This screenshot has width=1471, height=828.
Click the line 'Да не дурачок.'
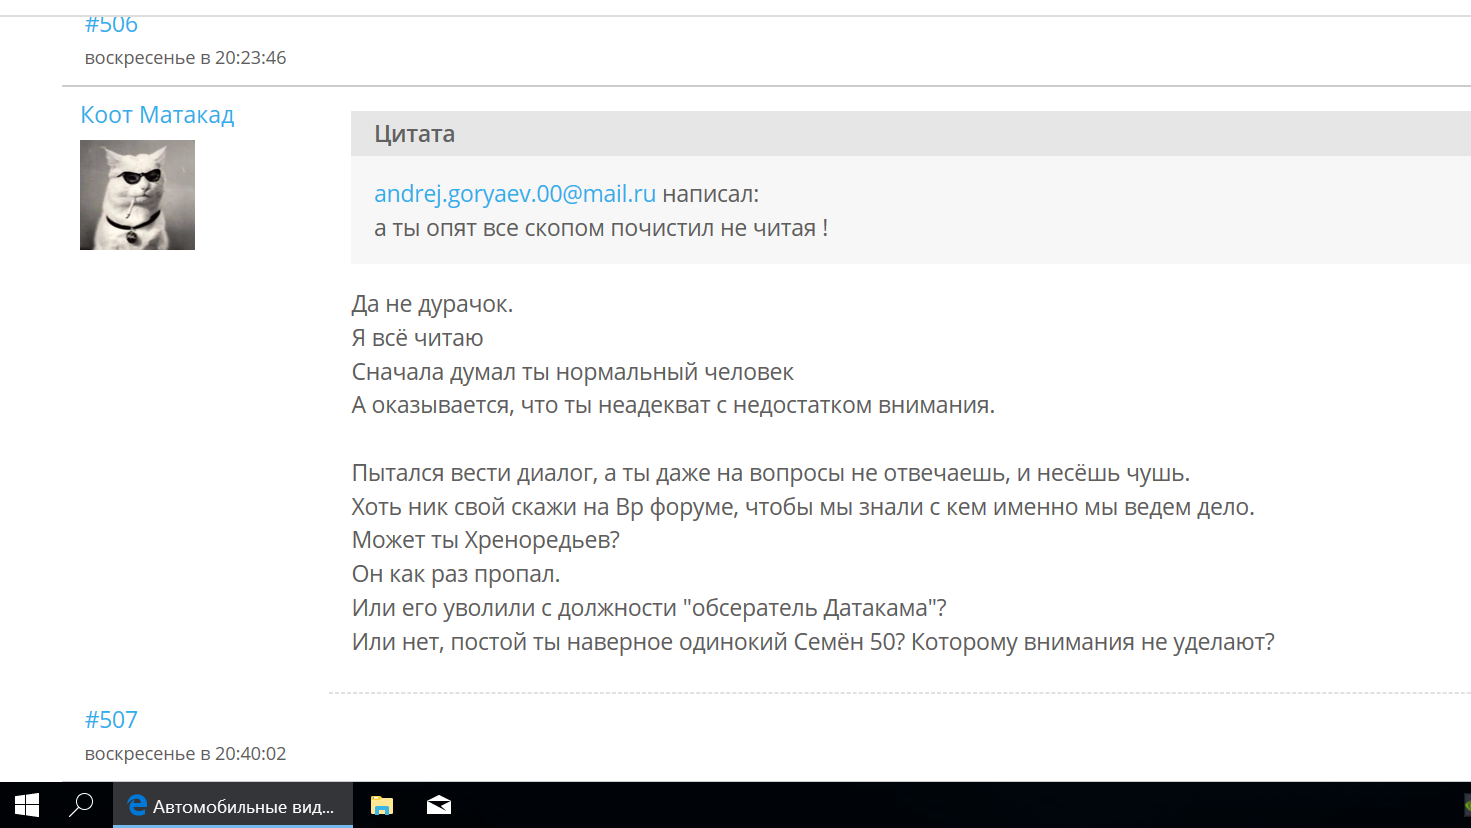[x=432, y=304]
